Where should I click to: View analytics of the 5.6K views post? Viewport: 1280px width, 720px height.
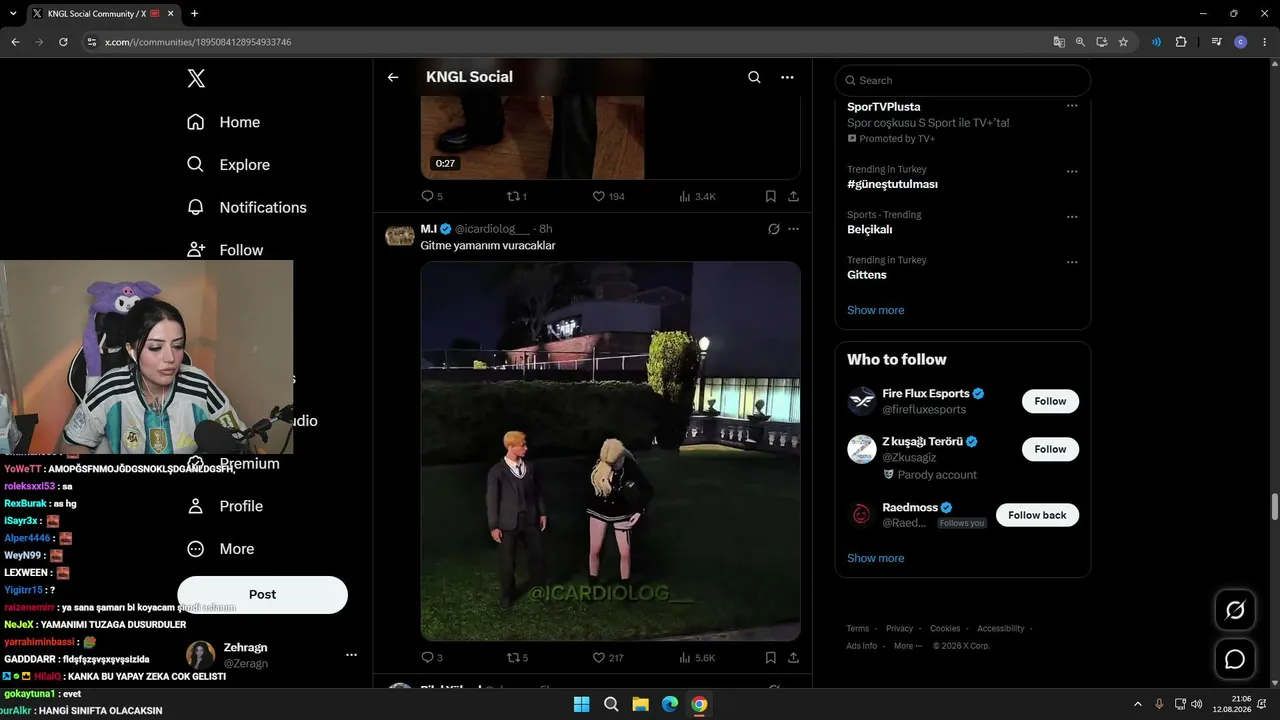pos(697,658)
